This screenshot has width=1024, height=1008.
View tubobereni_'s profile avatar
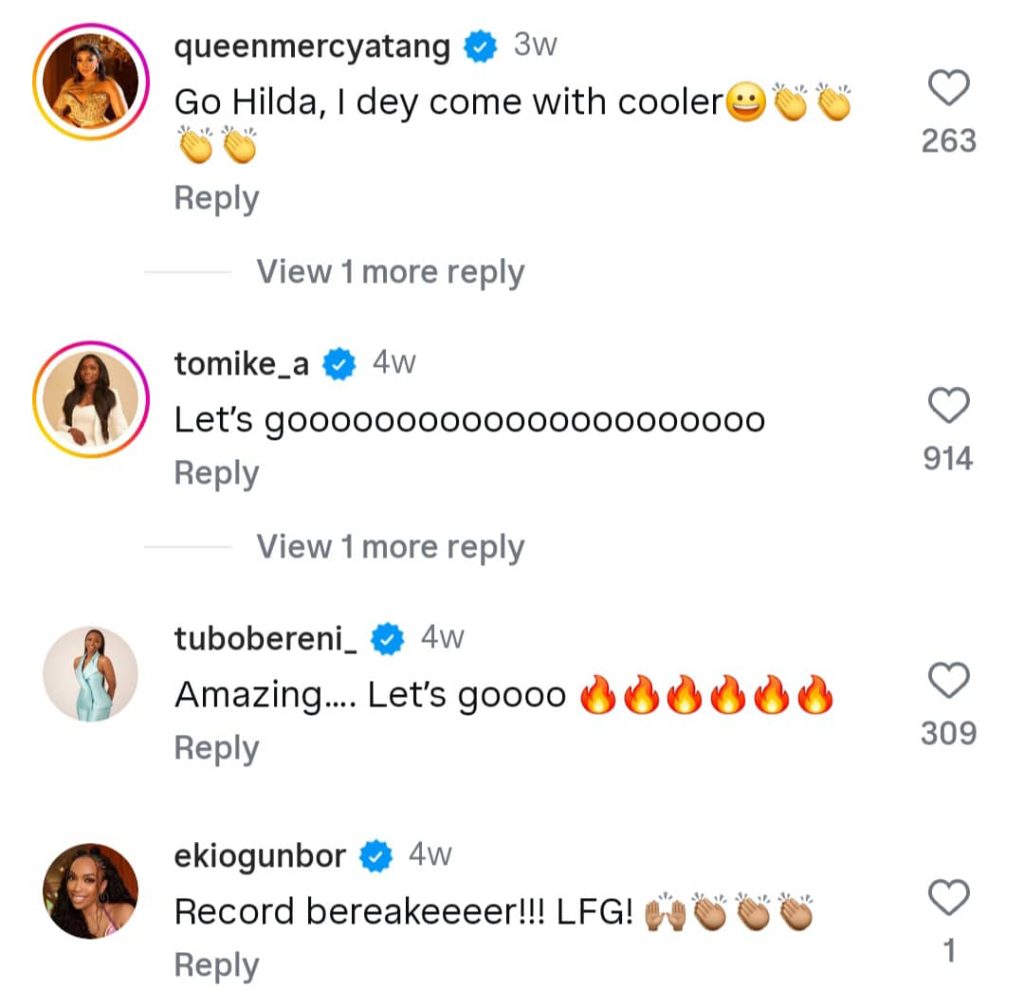[91, 673]
